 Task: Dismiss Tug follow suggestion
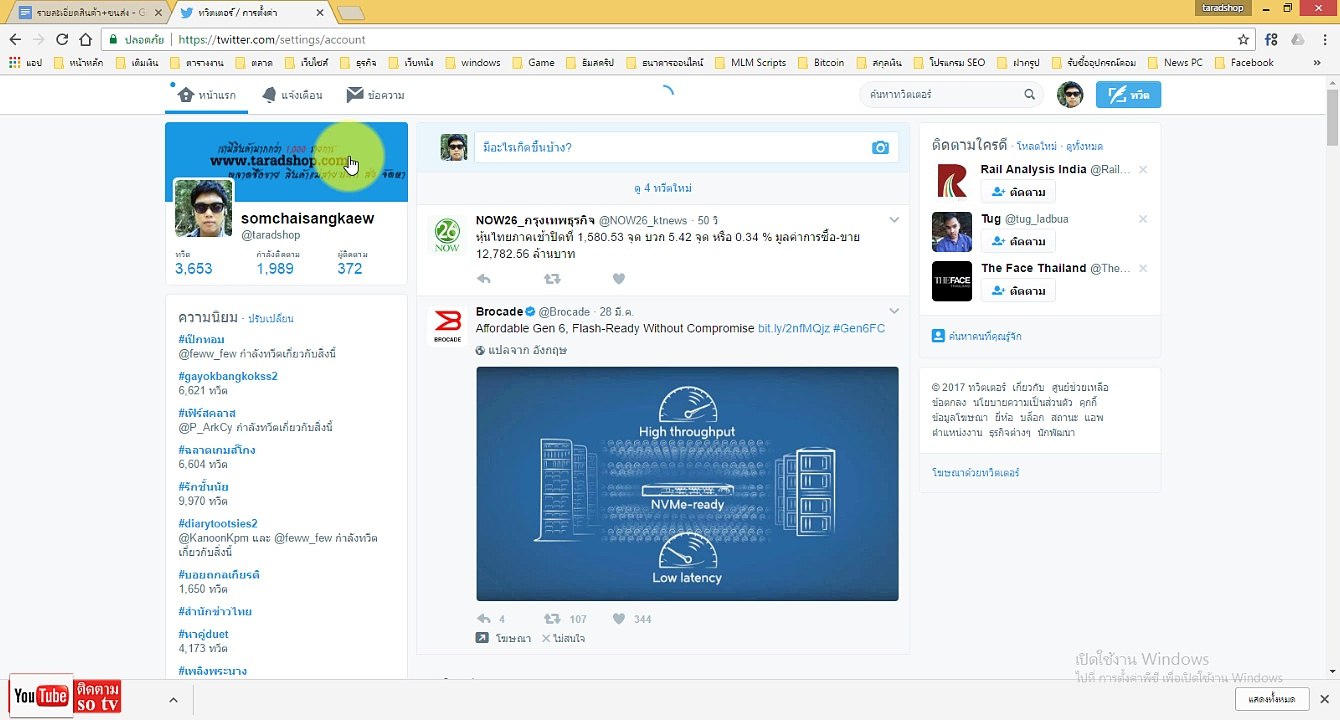tap(1143, 219)
